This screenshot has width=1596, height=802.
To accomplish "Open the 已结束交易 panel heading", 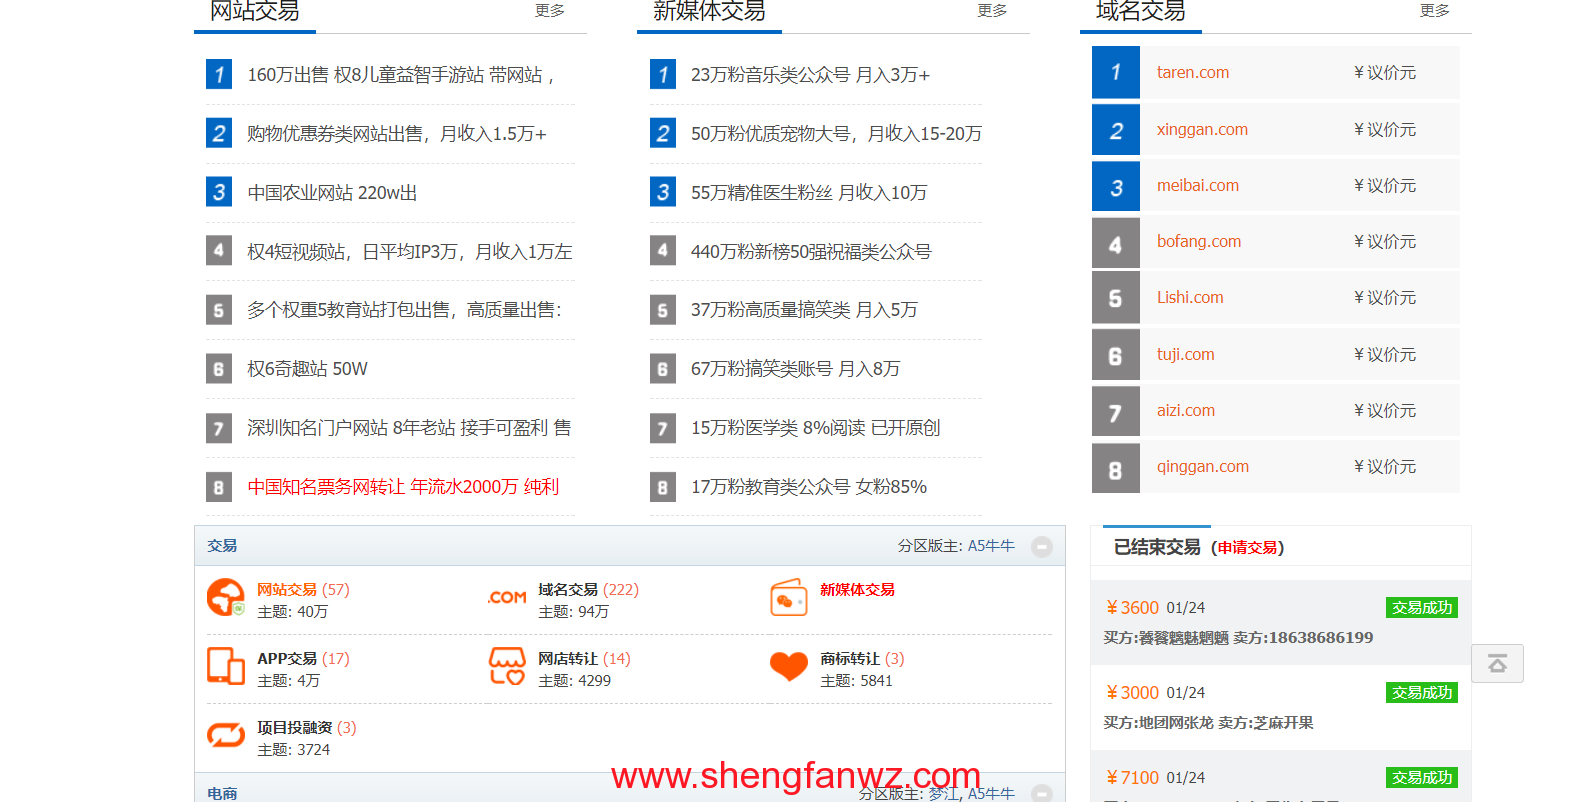I will tap(1157, 547).
